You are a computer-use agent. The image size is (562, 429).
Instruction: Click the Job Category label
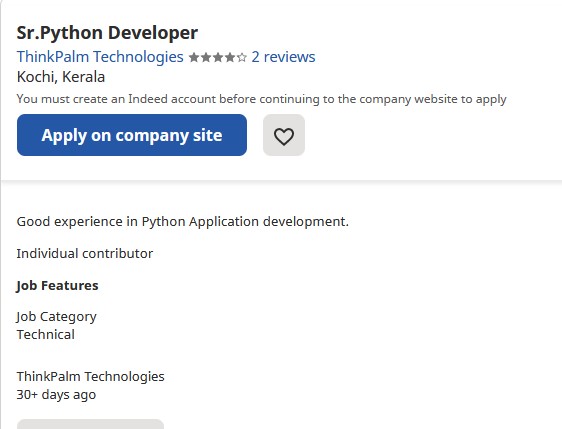[56, 317]
